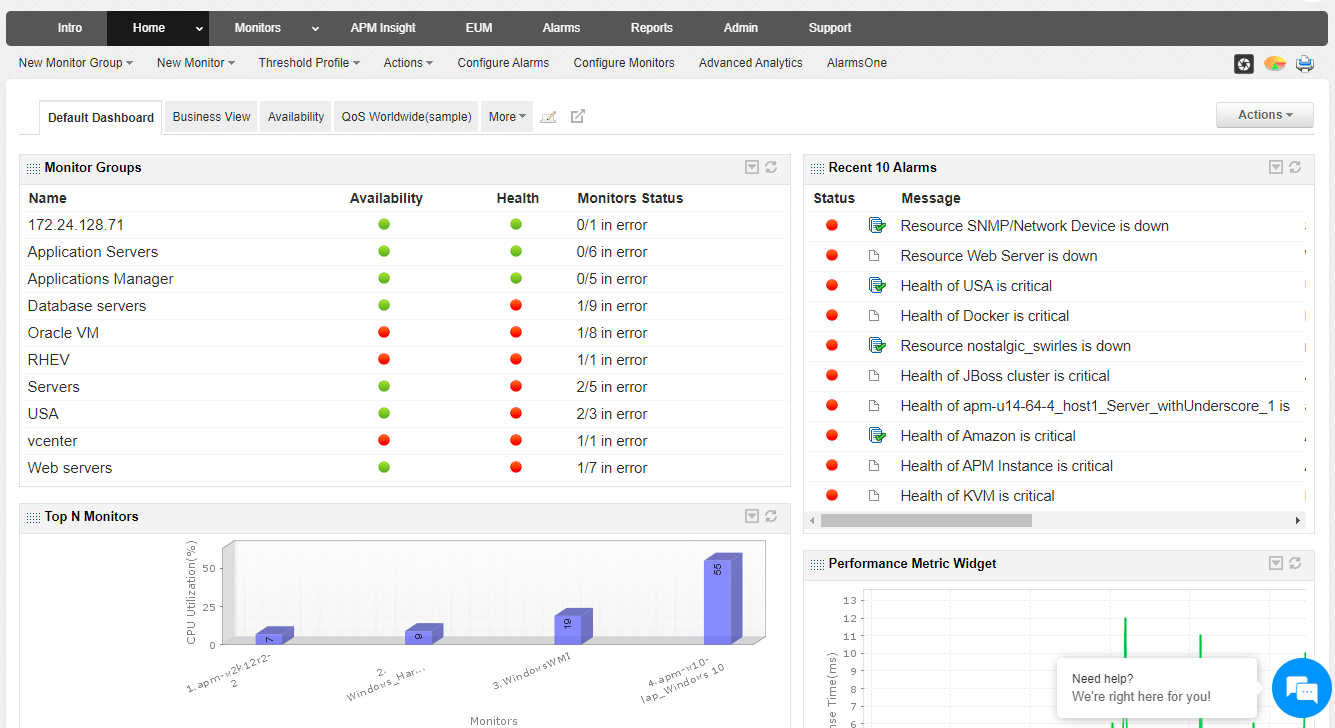Screen dimensions: 1335x728
Task: Click the printer icon in the toolbar
Action: click(1304, 63)
